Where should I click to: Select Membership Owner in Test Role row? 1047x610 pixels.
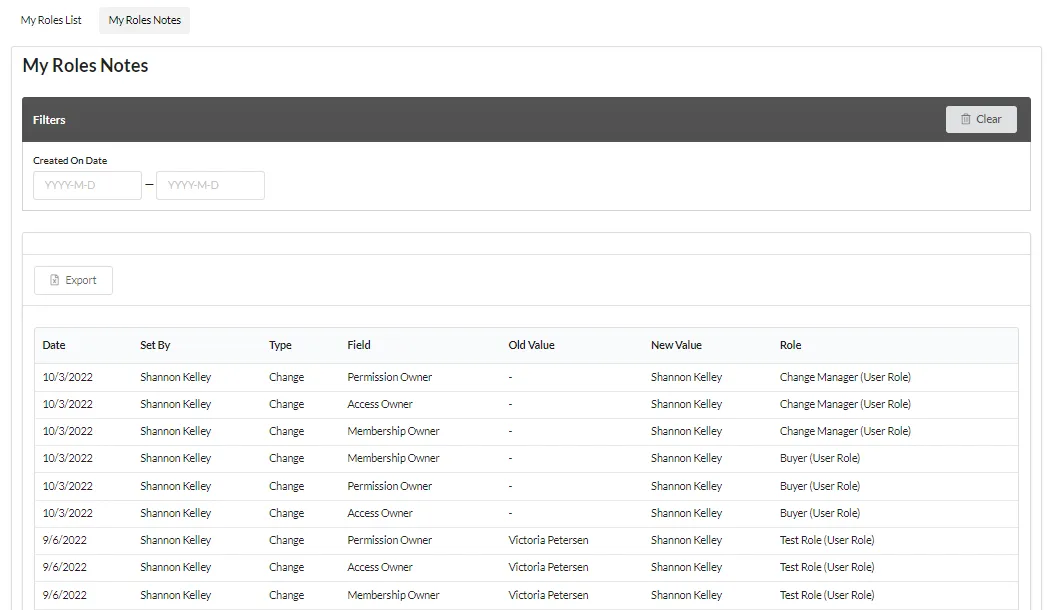click(393, 595)
